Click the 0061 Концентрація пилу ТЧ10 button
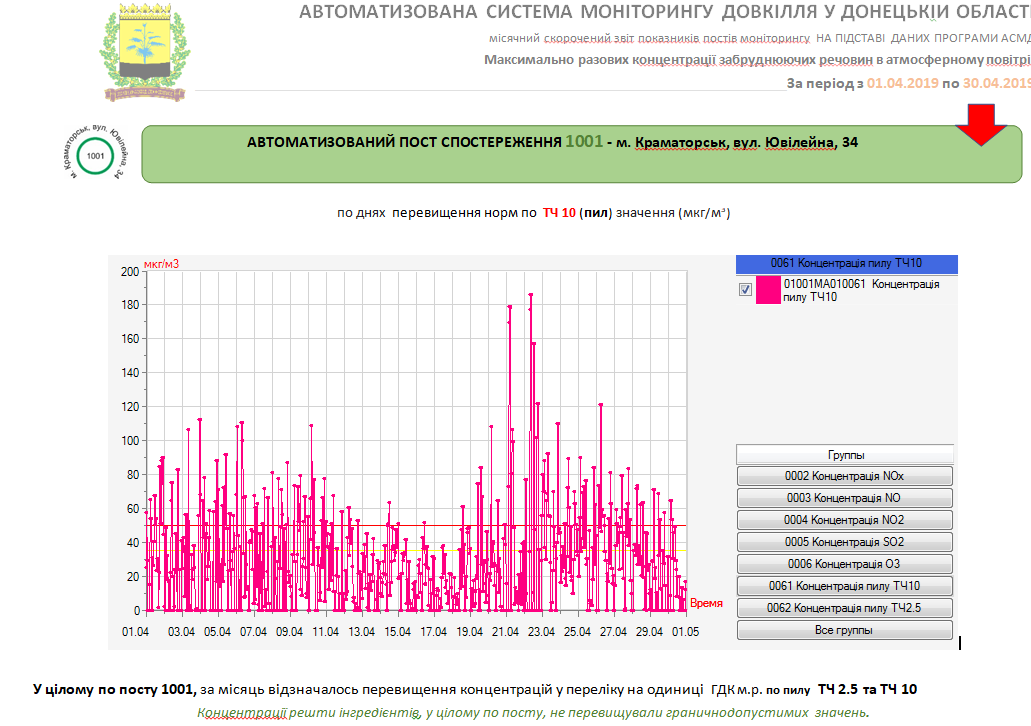Screen dimensions: 1031x726 point(844,586)
